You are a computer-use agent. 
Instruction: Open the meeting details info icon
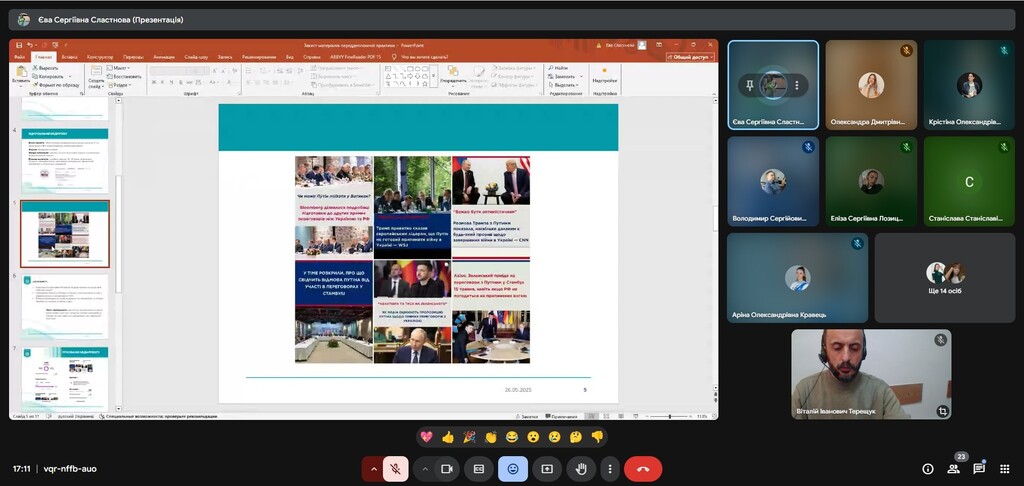point(927,468)
